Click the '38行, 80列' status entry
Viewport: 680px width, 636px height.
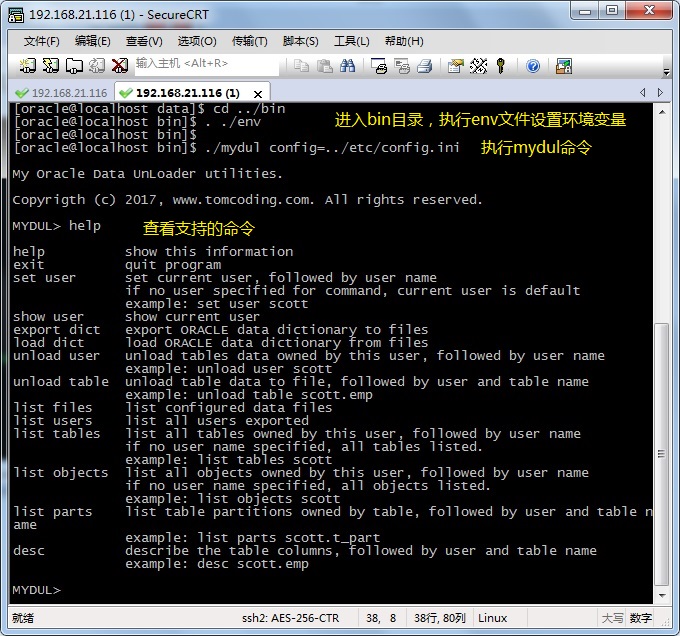pyautogui.click(x=440, y=618)
